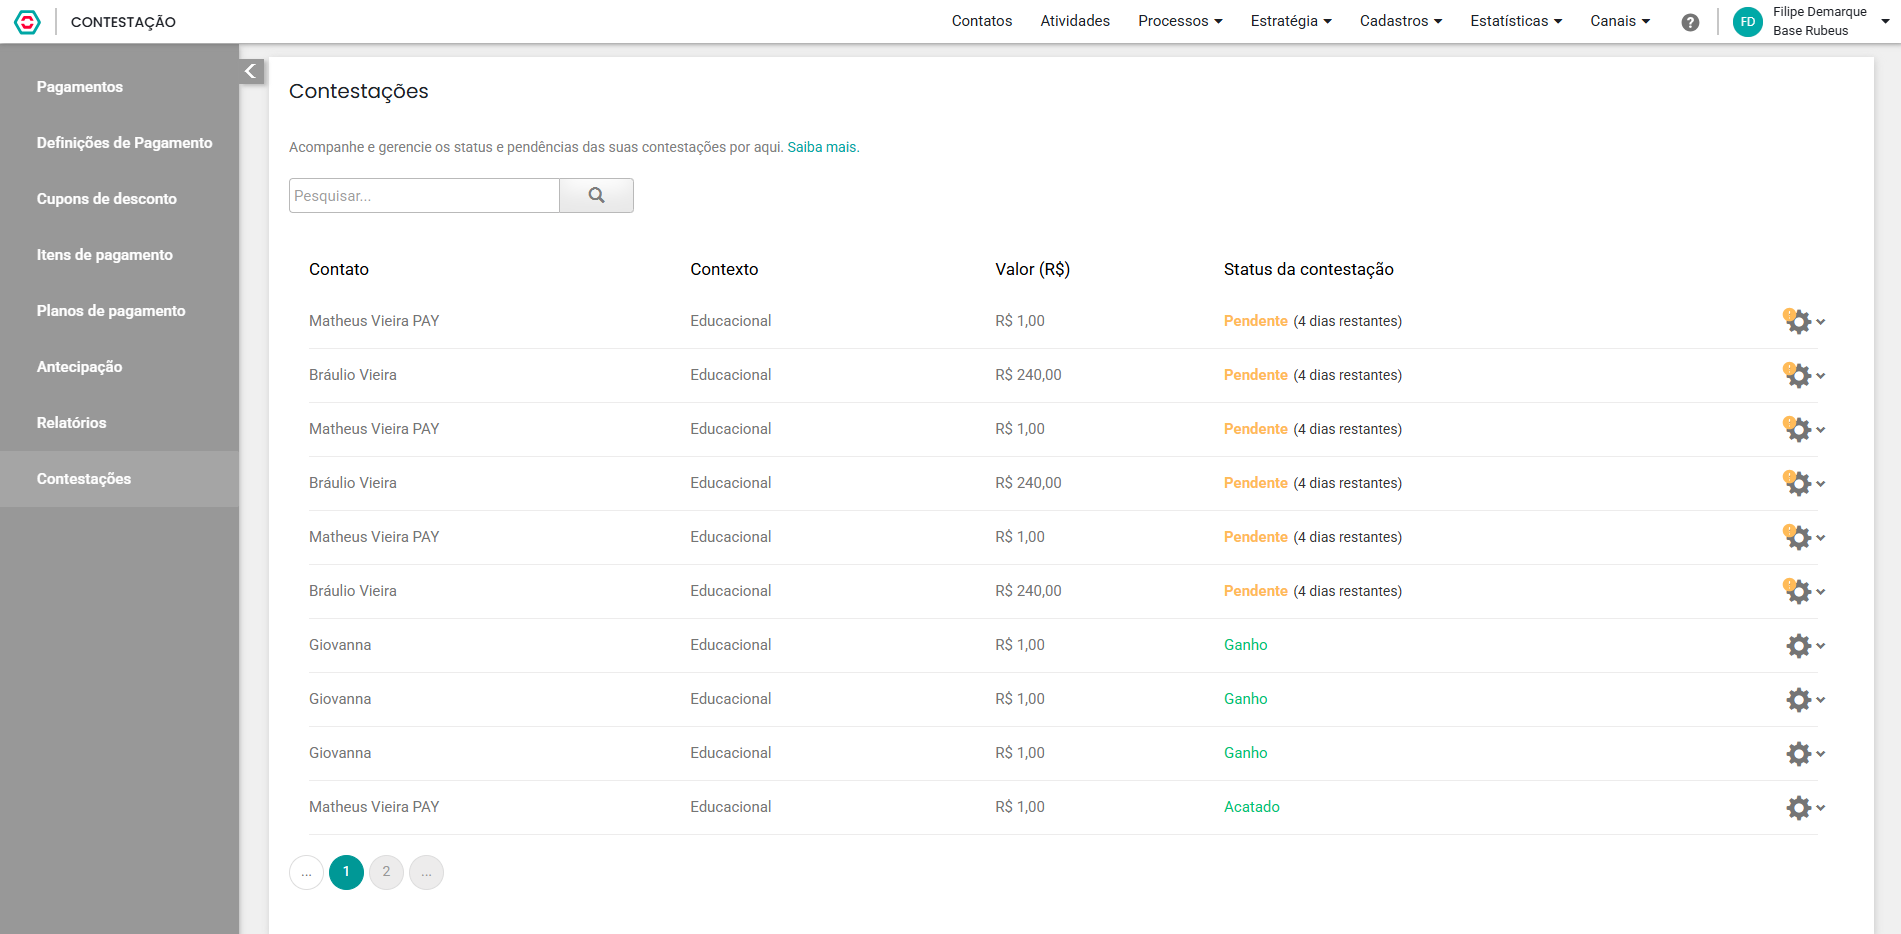
Task: Open gear menu for third Bráulio Vieira row
Action: coord(1805,591)
